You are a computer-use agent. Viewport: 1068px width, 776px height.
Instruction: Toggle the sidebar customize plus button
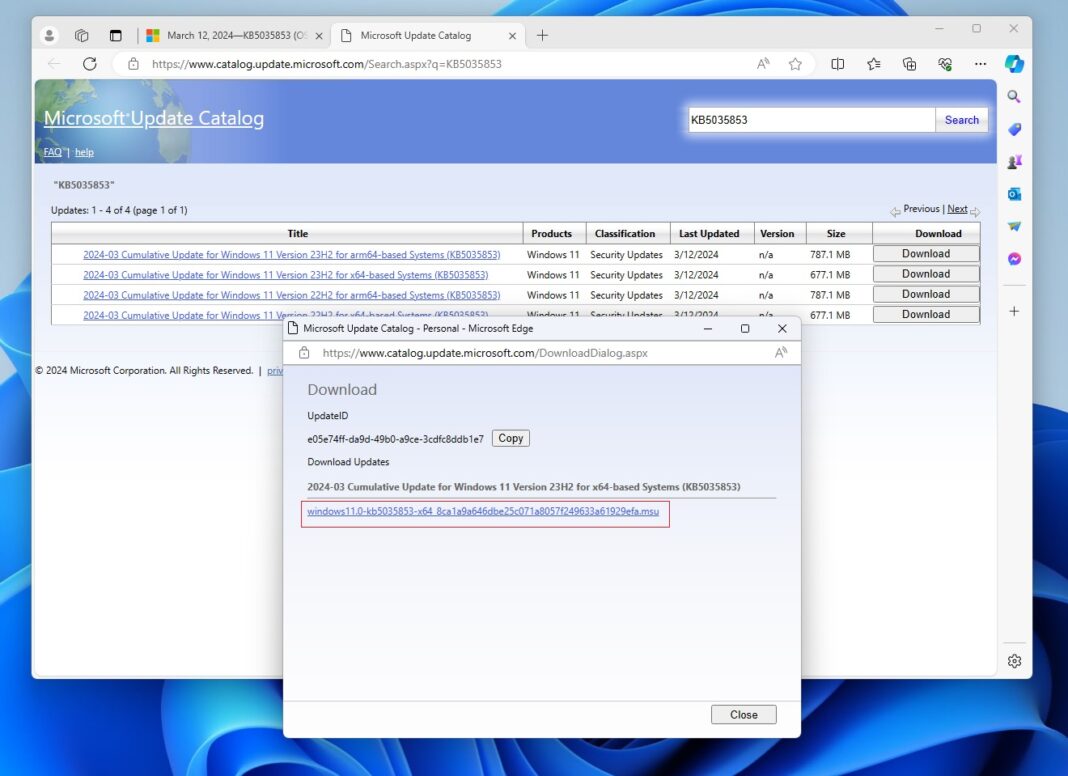point(1015,312)
